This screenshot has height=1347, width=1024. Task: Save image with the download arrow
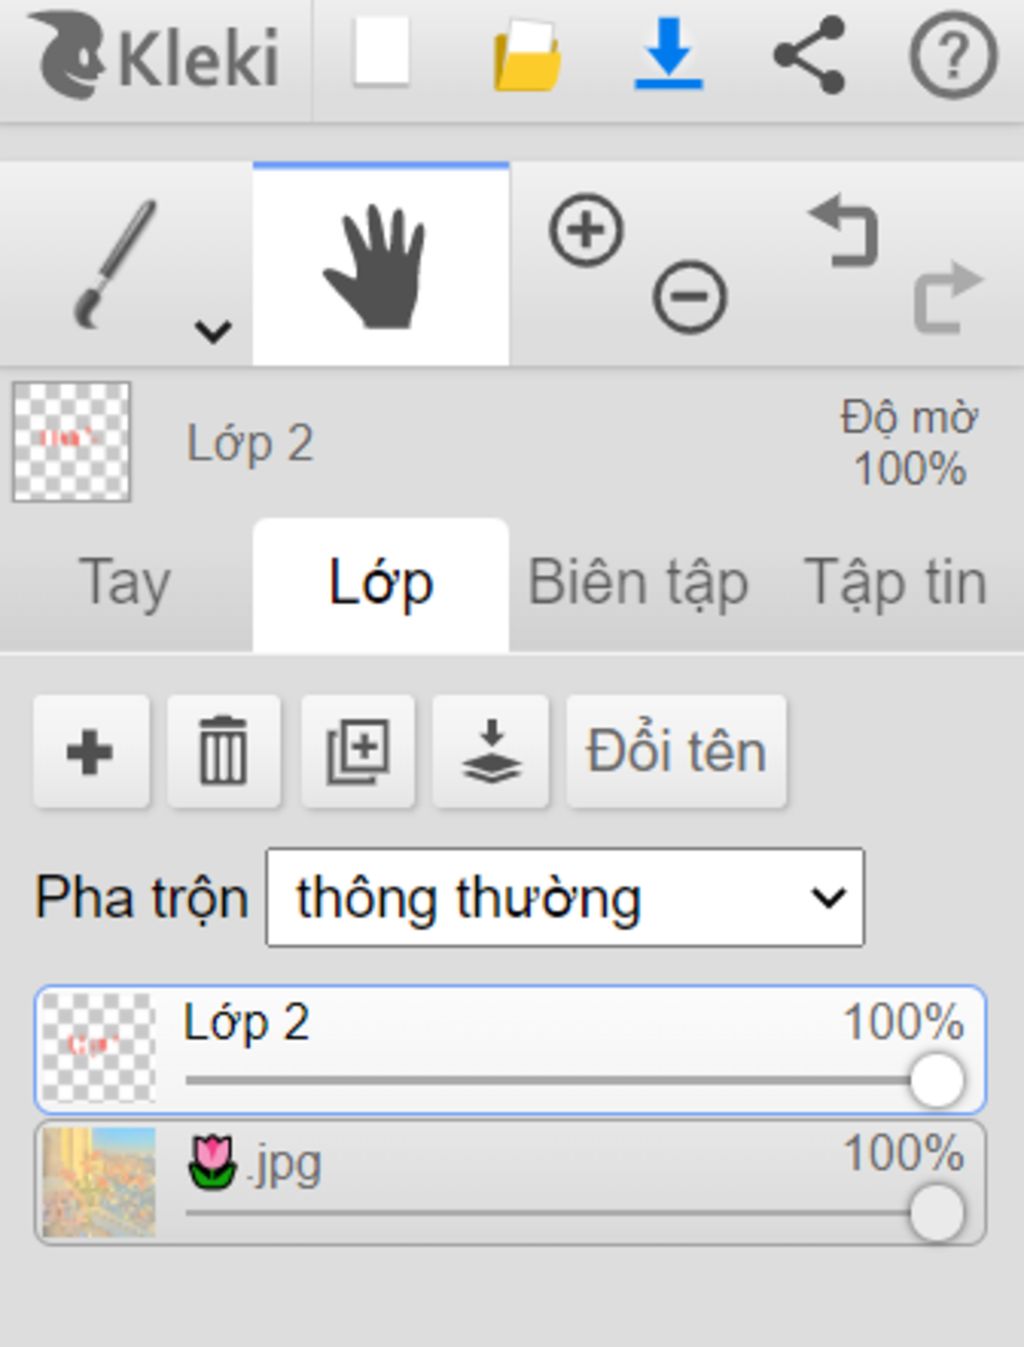click(668, 54)
